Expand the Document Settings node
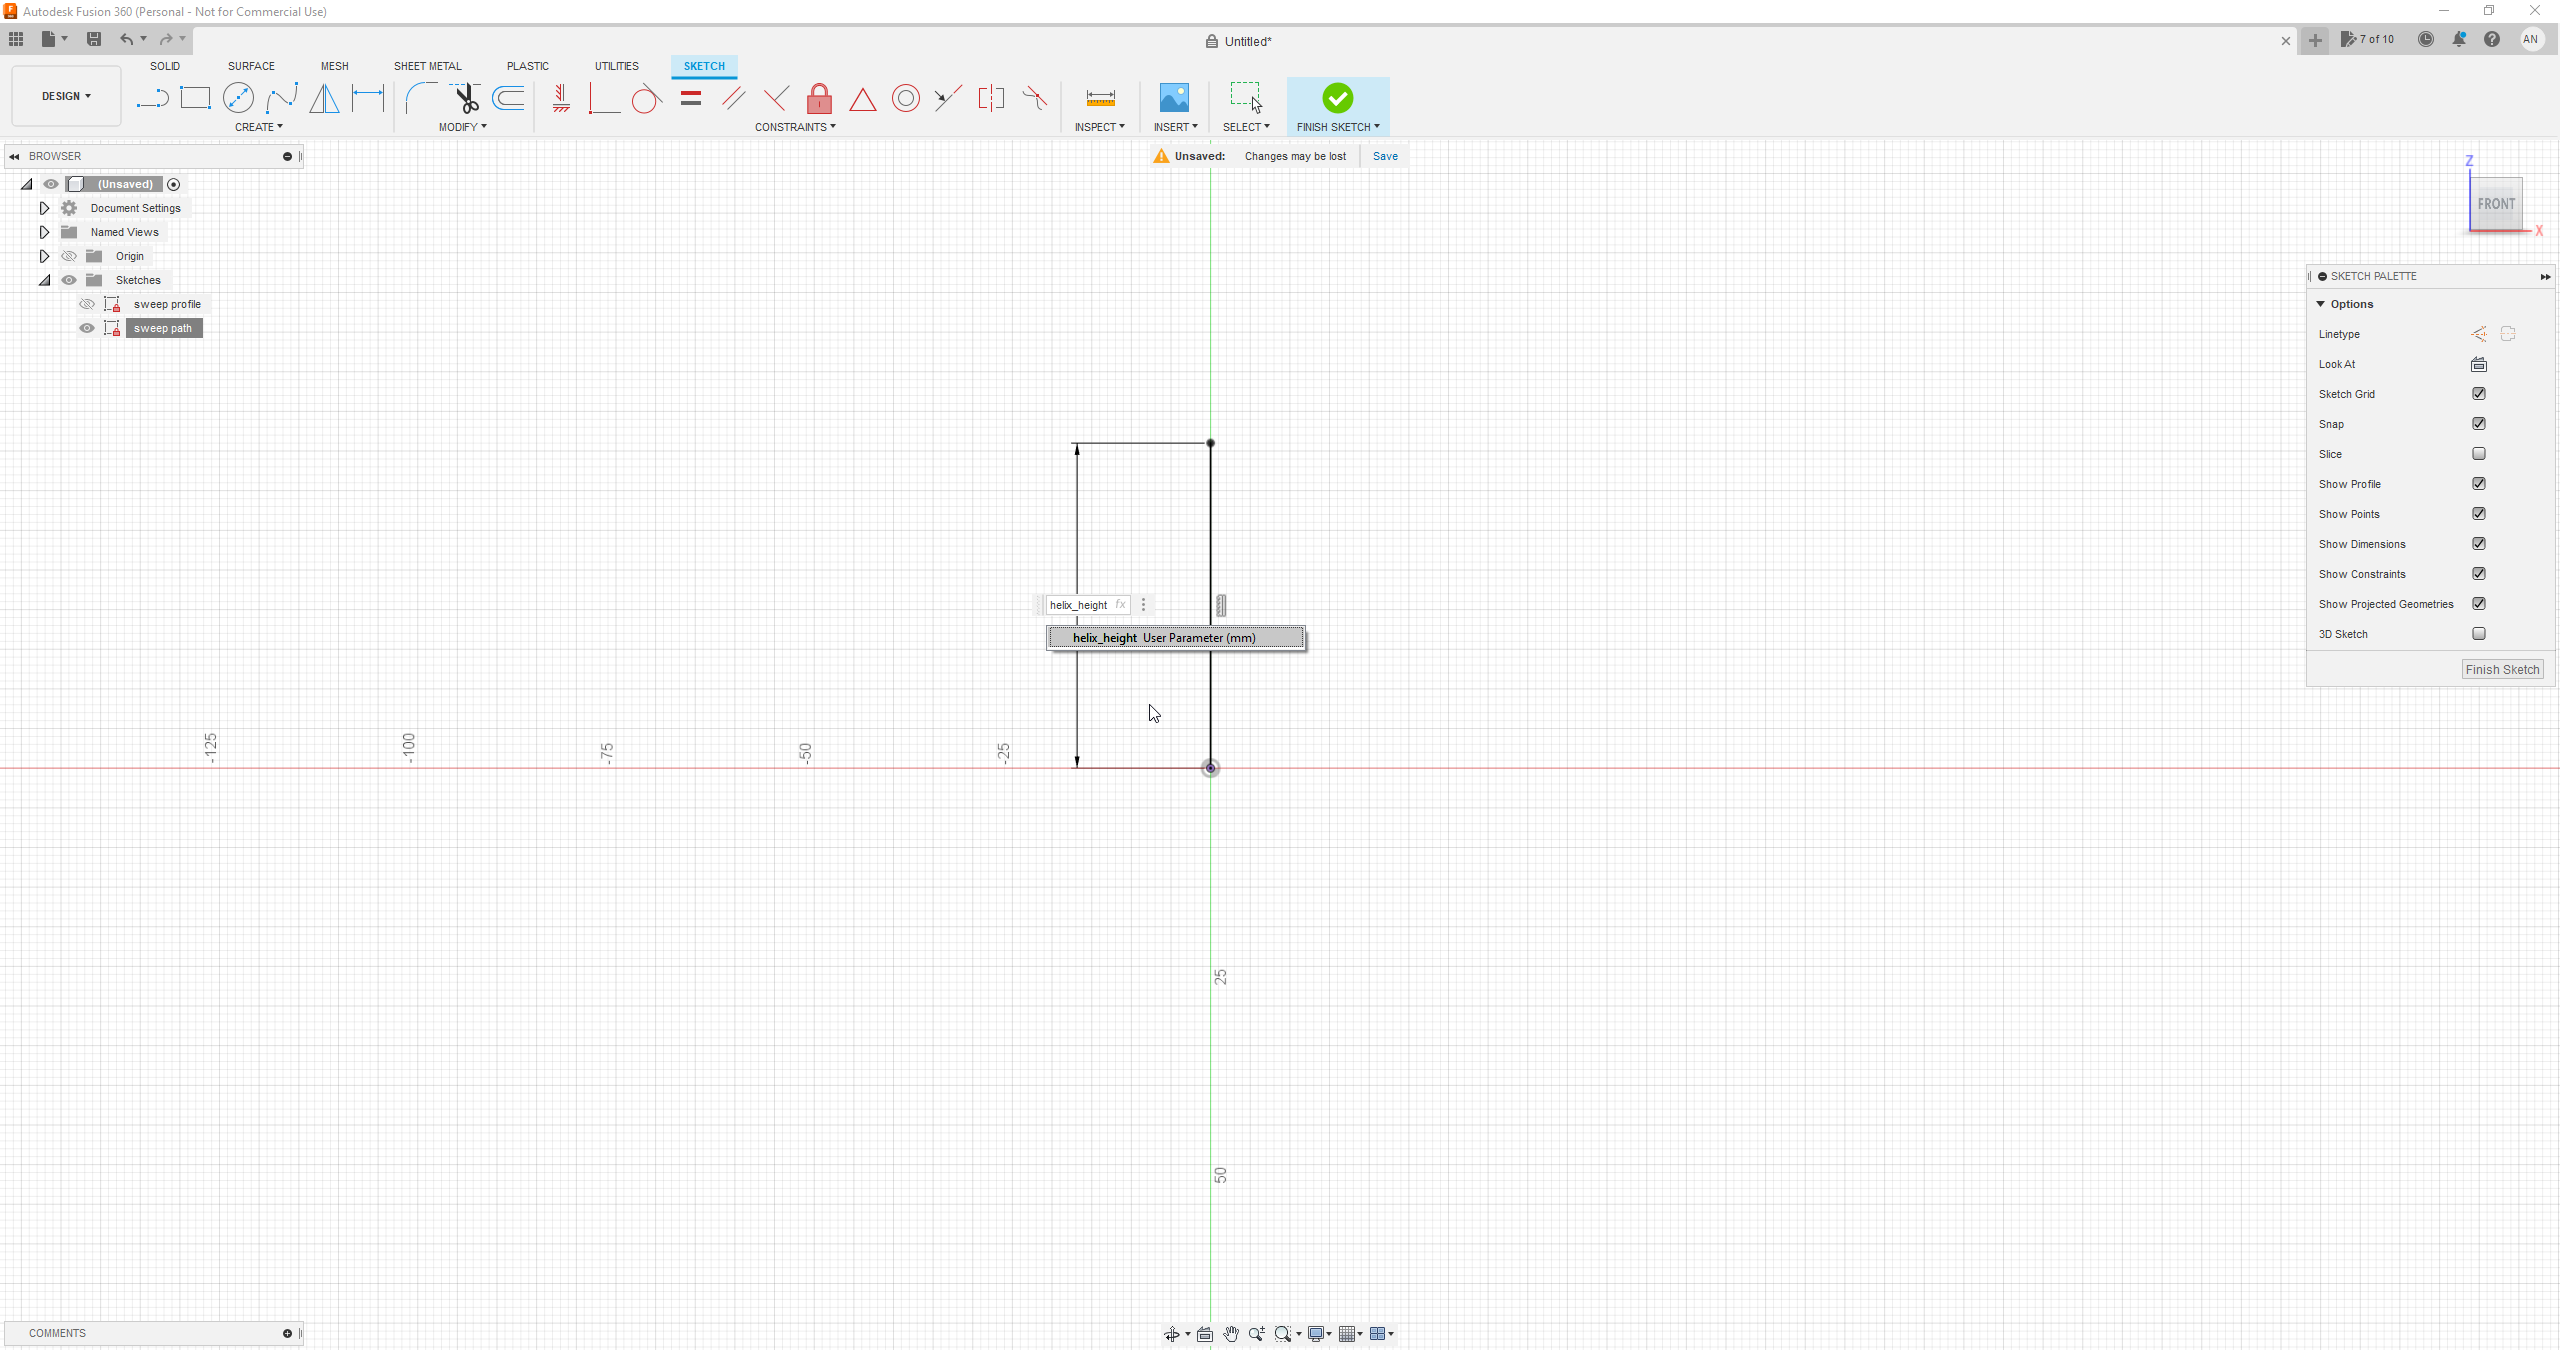Viewport: 2560px width, 1350px height. point(44,208)
